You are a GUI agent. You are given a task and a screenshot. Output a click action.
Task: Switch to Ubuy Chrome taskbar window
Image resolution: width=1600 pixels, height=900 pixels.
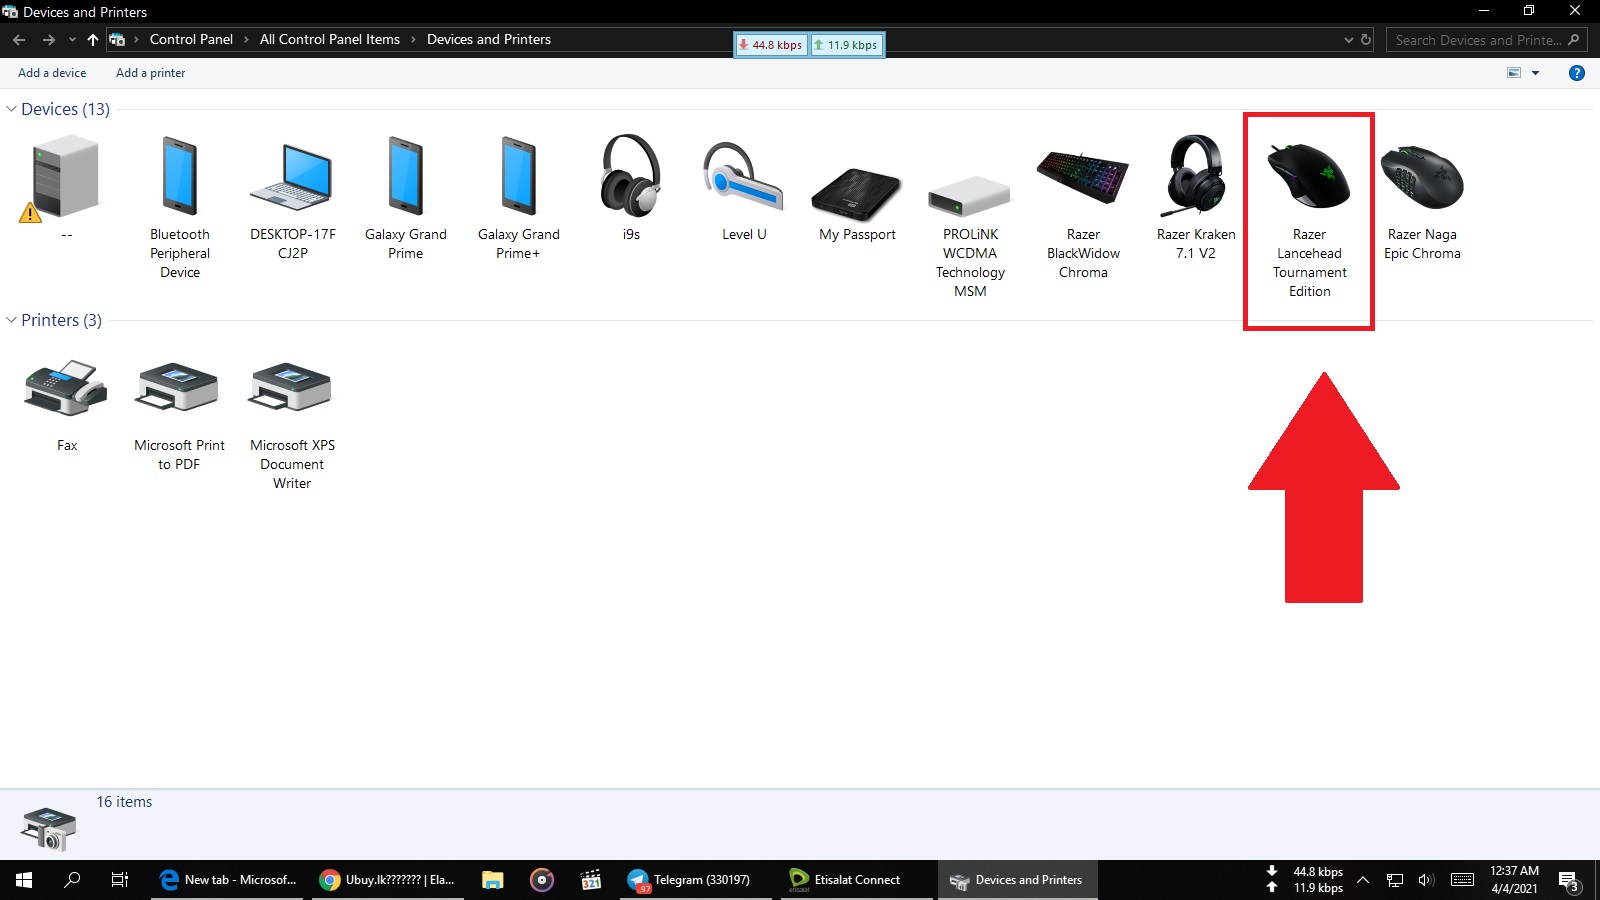coord(386,880)
